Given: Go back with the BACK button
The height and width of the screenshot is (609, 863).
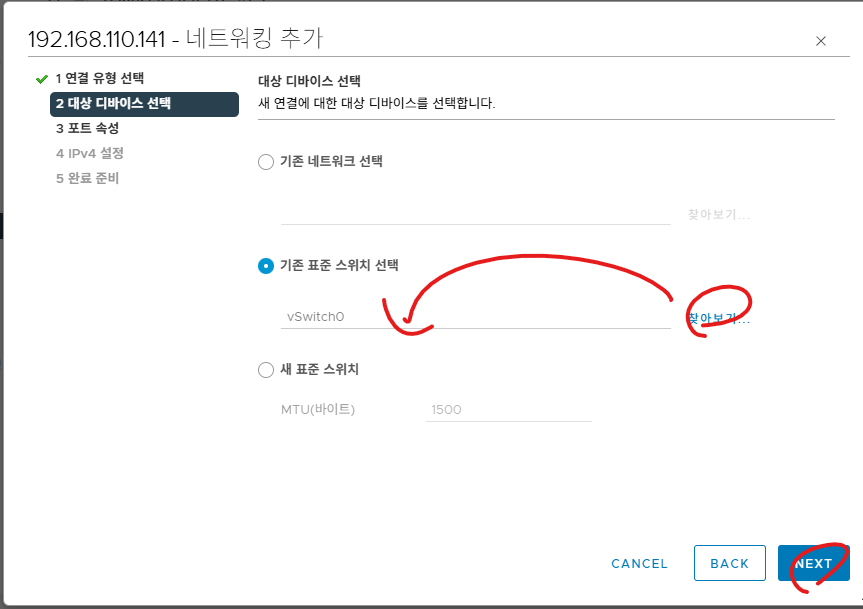Looking at the screenshot, I should 729,563.
